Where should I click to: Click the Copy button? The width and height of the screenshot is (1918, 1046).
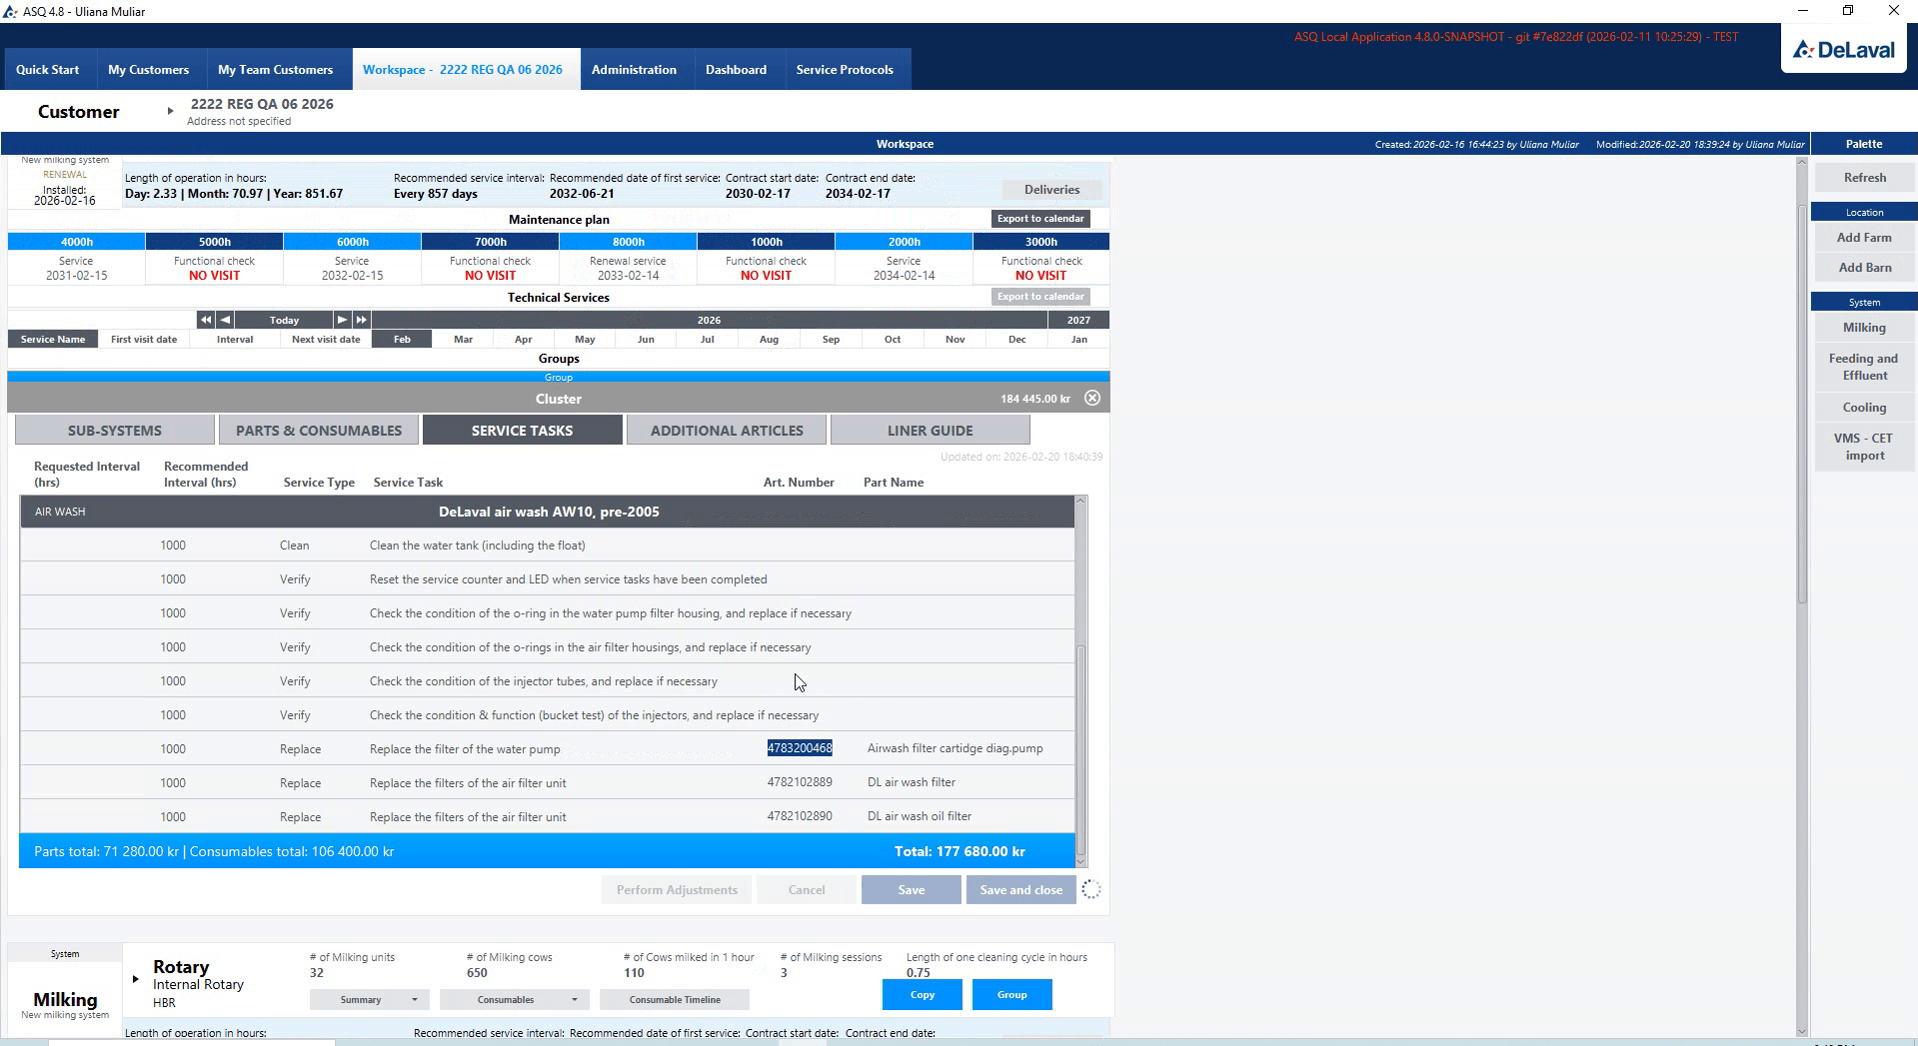pos(922,994)
